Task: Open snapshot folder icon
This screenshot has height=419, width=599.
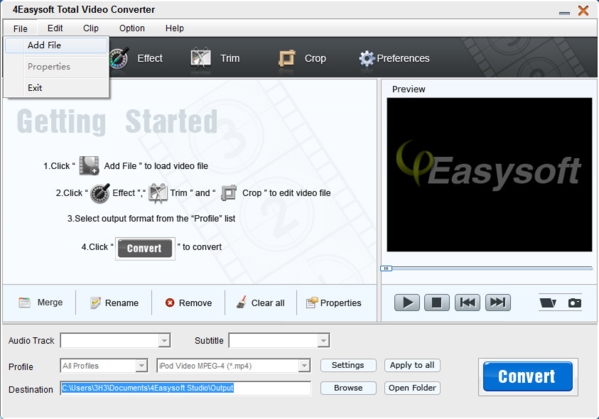Action: tap(548, 303)
